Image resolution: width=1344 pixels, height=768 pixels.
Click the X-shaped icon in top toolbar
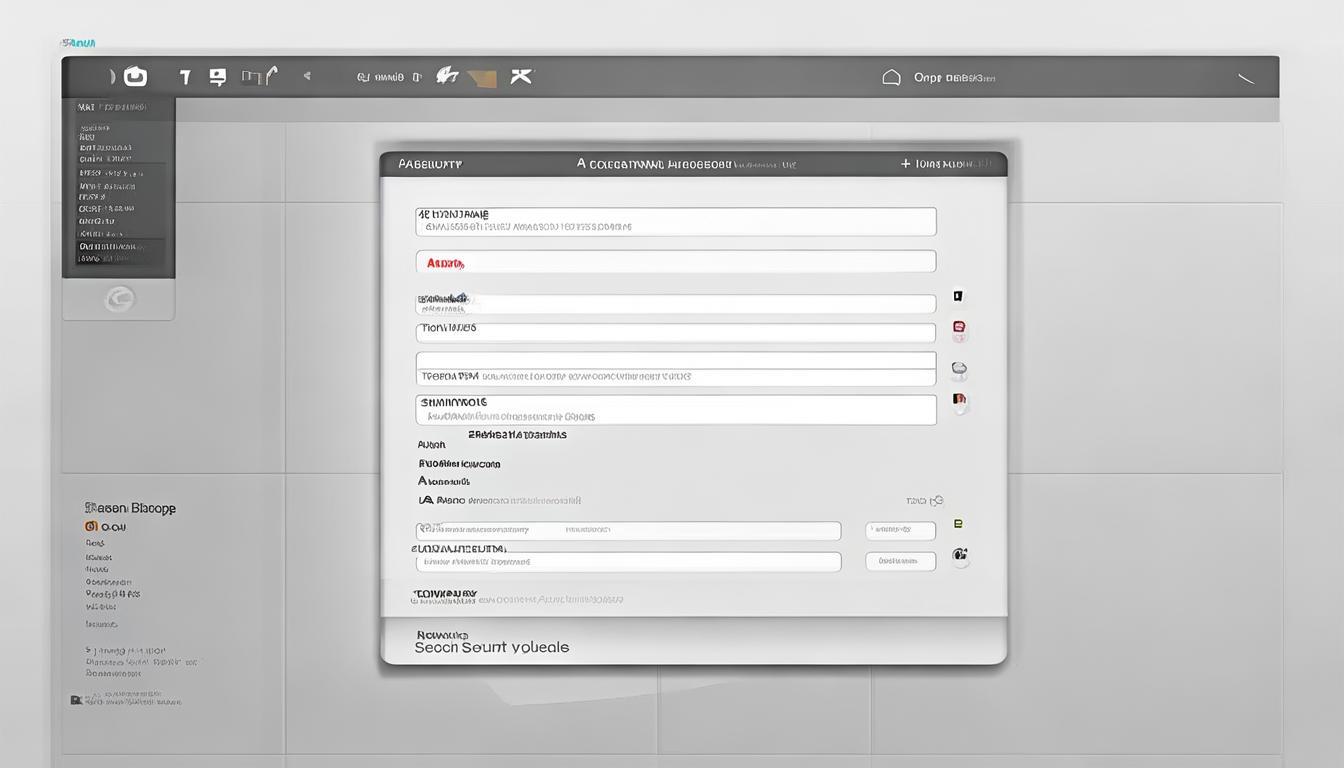(521, 76)
